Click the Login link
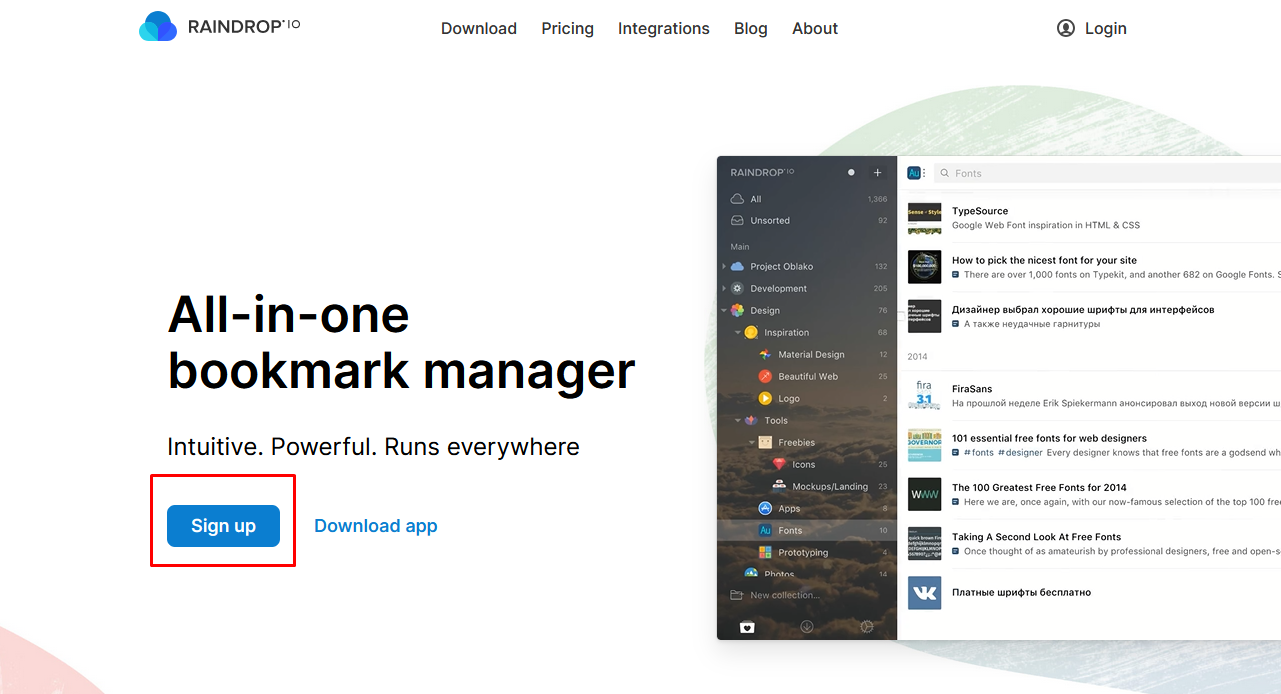The height and width of the screenshot is (694, 1281). coord(1106,28)
